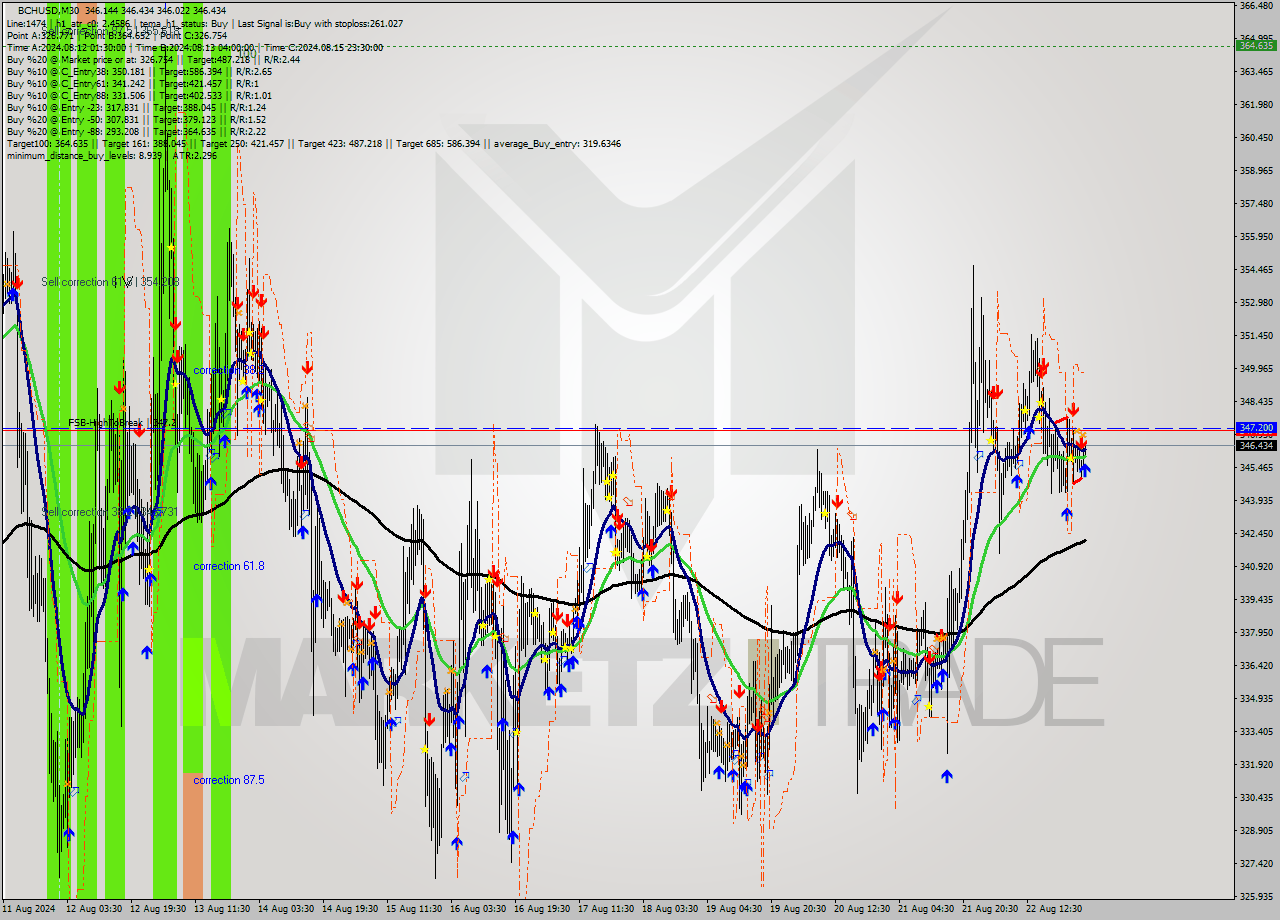Click the 'Sell correction 61.8 | 354.208' label
This screenshot has height=920, width=1280.
point(110,282)
